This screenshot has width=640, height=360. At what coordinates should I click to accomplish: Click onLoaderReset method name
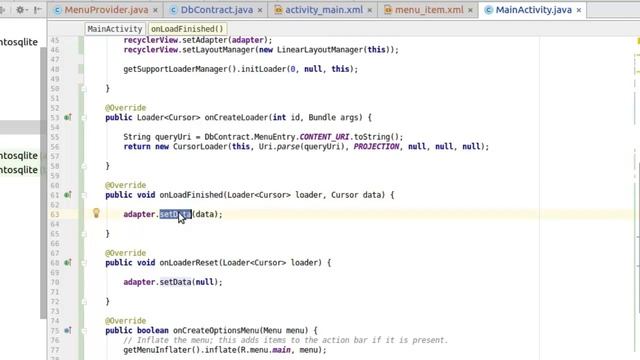[x=189, y=262]
